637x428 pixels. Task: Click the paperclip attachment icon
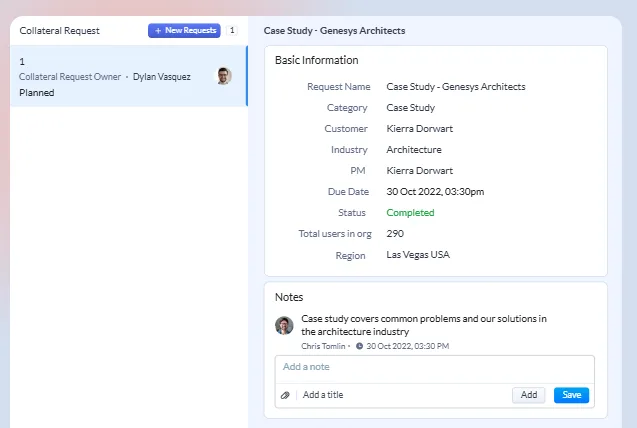[285, 395]
